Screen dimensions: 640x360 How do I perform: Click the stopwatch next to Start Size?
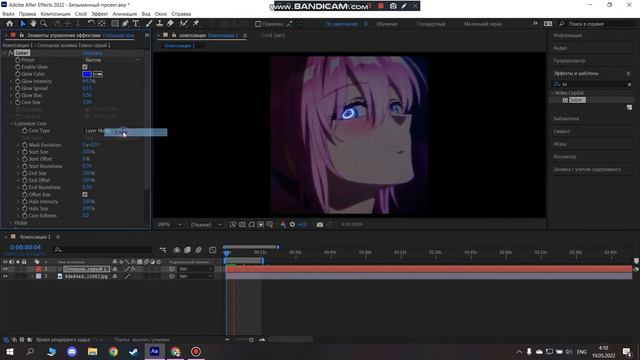click(x=25, y=152)
